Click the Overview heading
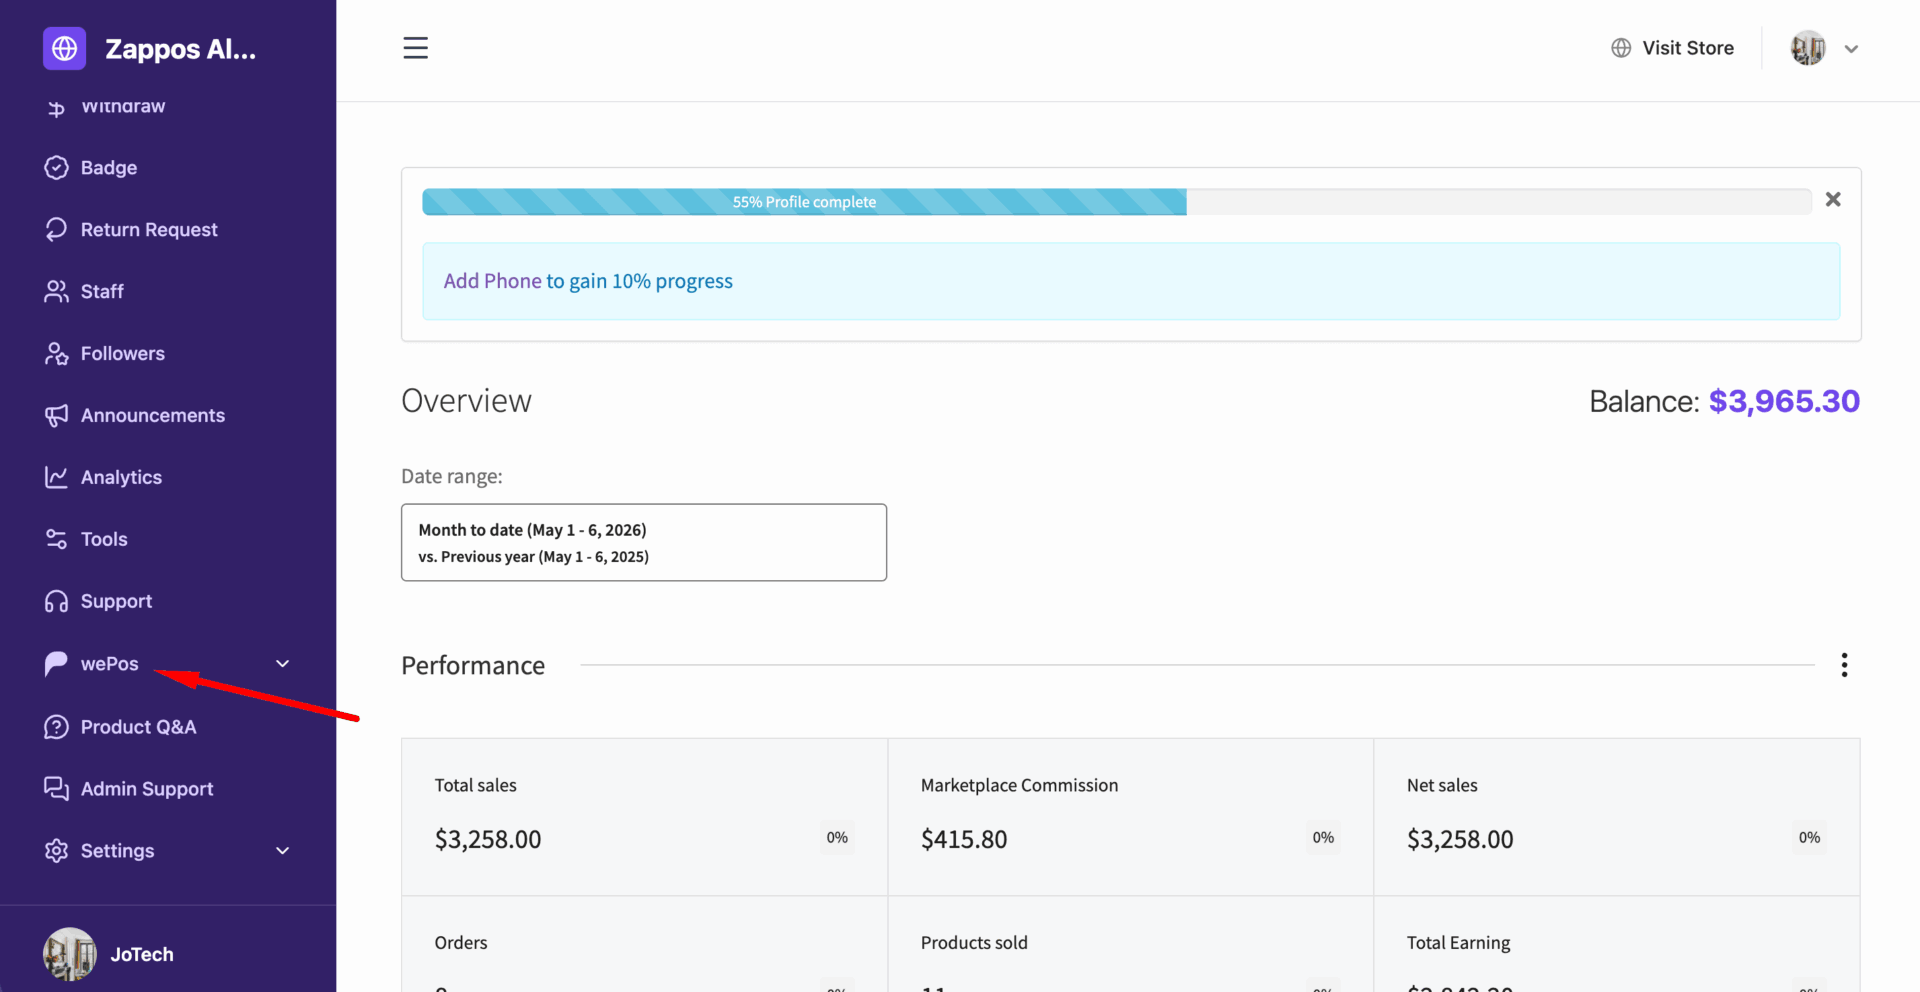The width and height of the screenshot is (1920, 992). [466, 401]
